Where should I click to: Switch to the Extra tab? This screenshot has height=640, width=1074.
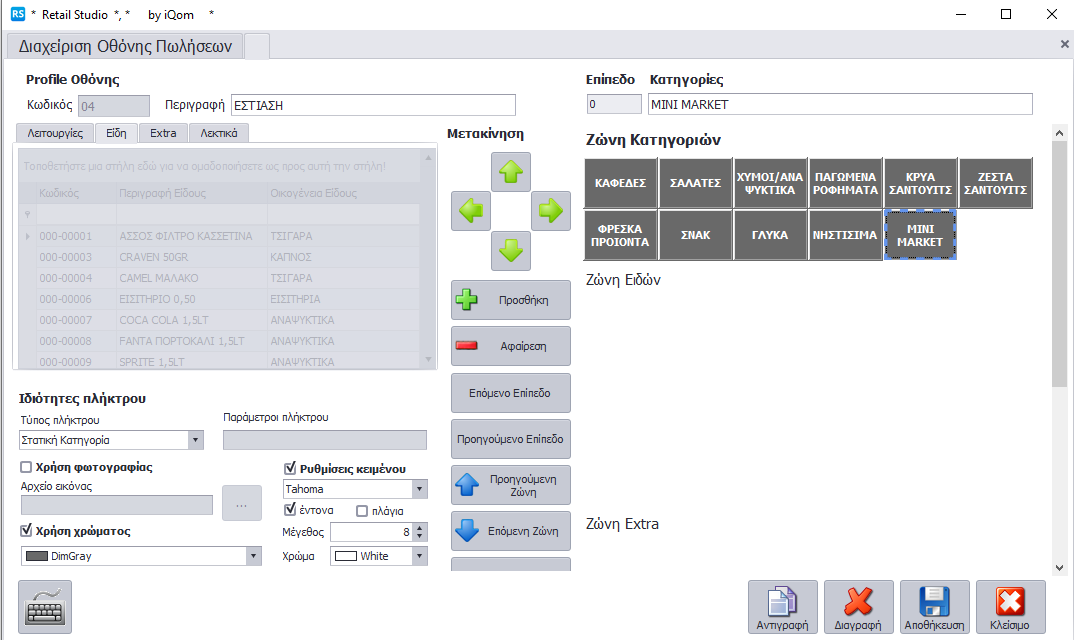163,132
